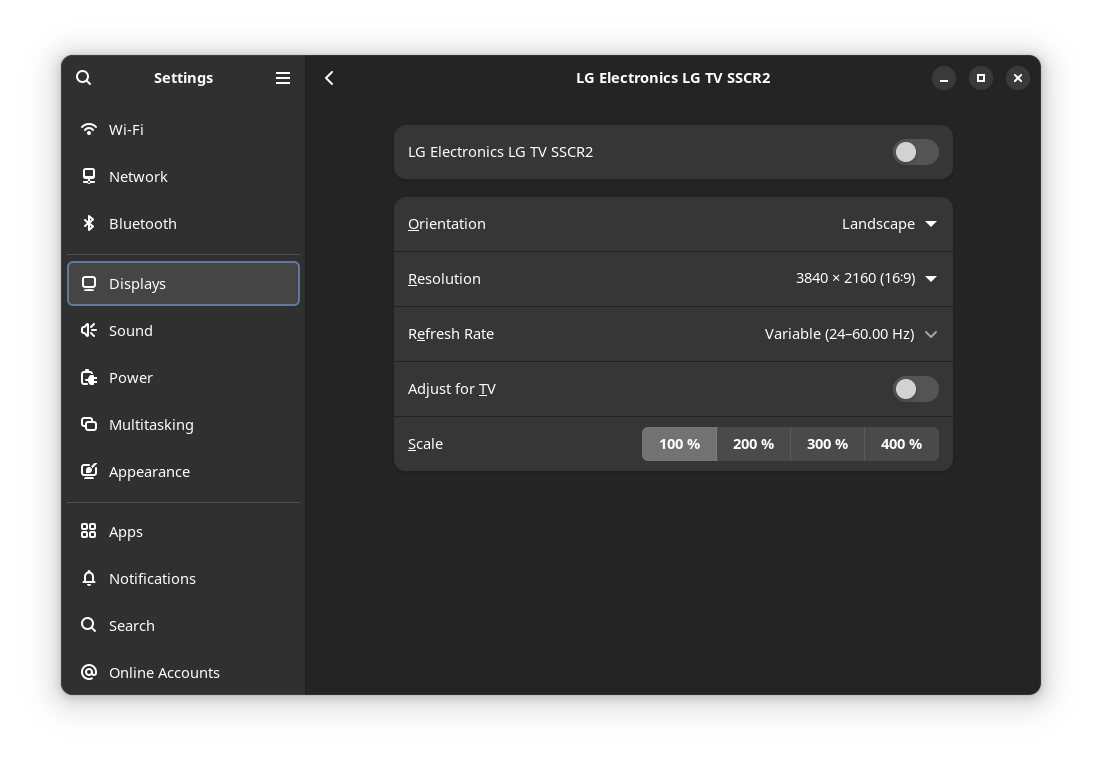Viewport: 1102px width, 762px height.
Task: Set scale to 400 %
Action: tap(902, 444)
